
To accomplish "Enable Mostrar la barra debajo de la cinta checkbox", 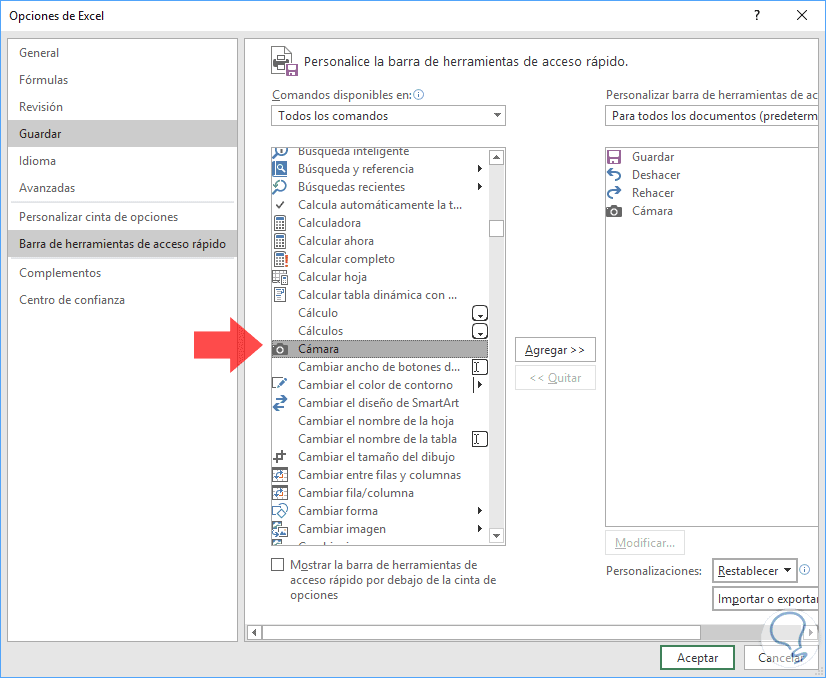I will [278, 564].
